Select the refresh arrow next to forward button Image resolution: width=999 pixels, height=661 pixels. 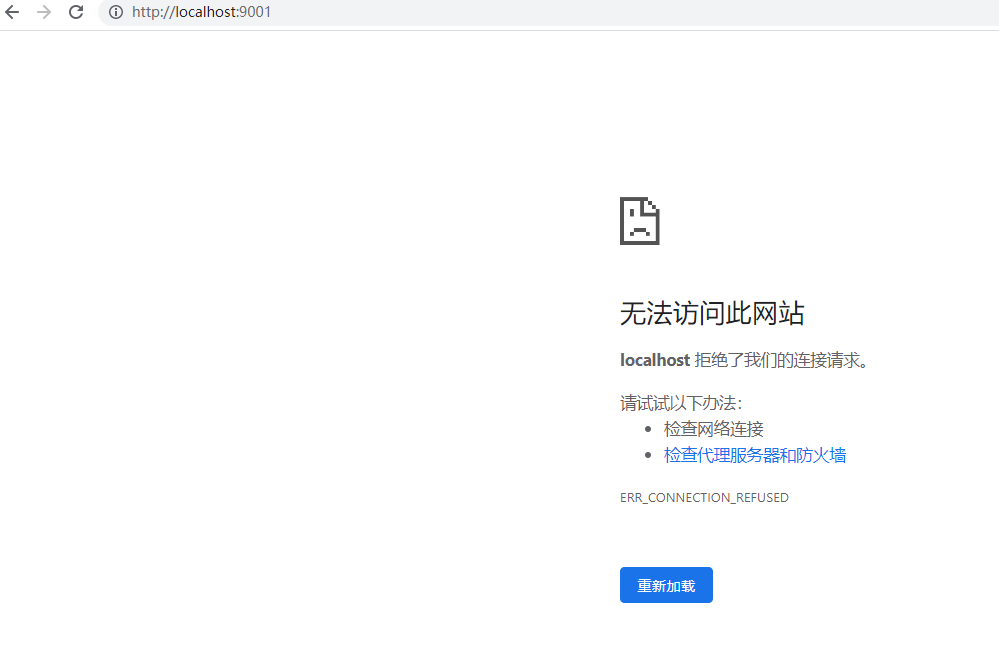coord(76,12)
